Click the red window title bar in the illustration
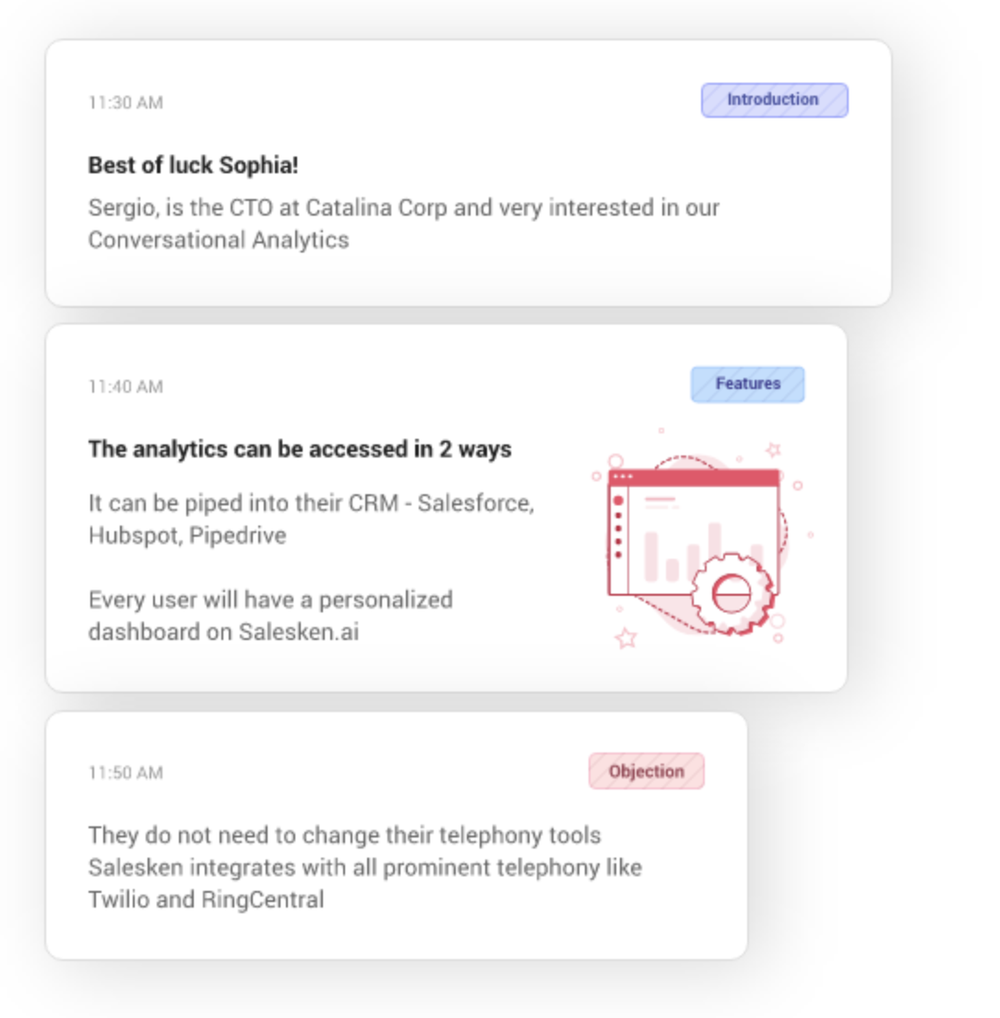Image resolution: width=1000 pixels, height=1018 pixels. click(694, 477)
